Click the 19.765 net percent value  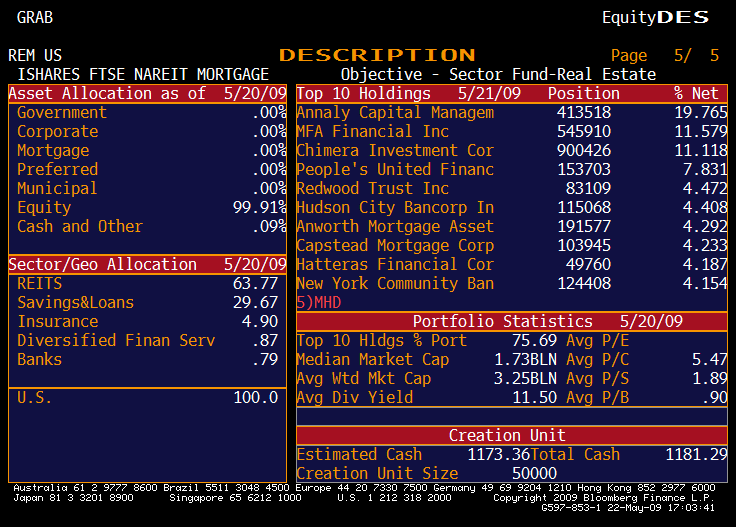[x=701, y=113]
